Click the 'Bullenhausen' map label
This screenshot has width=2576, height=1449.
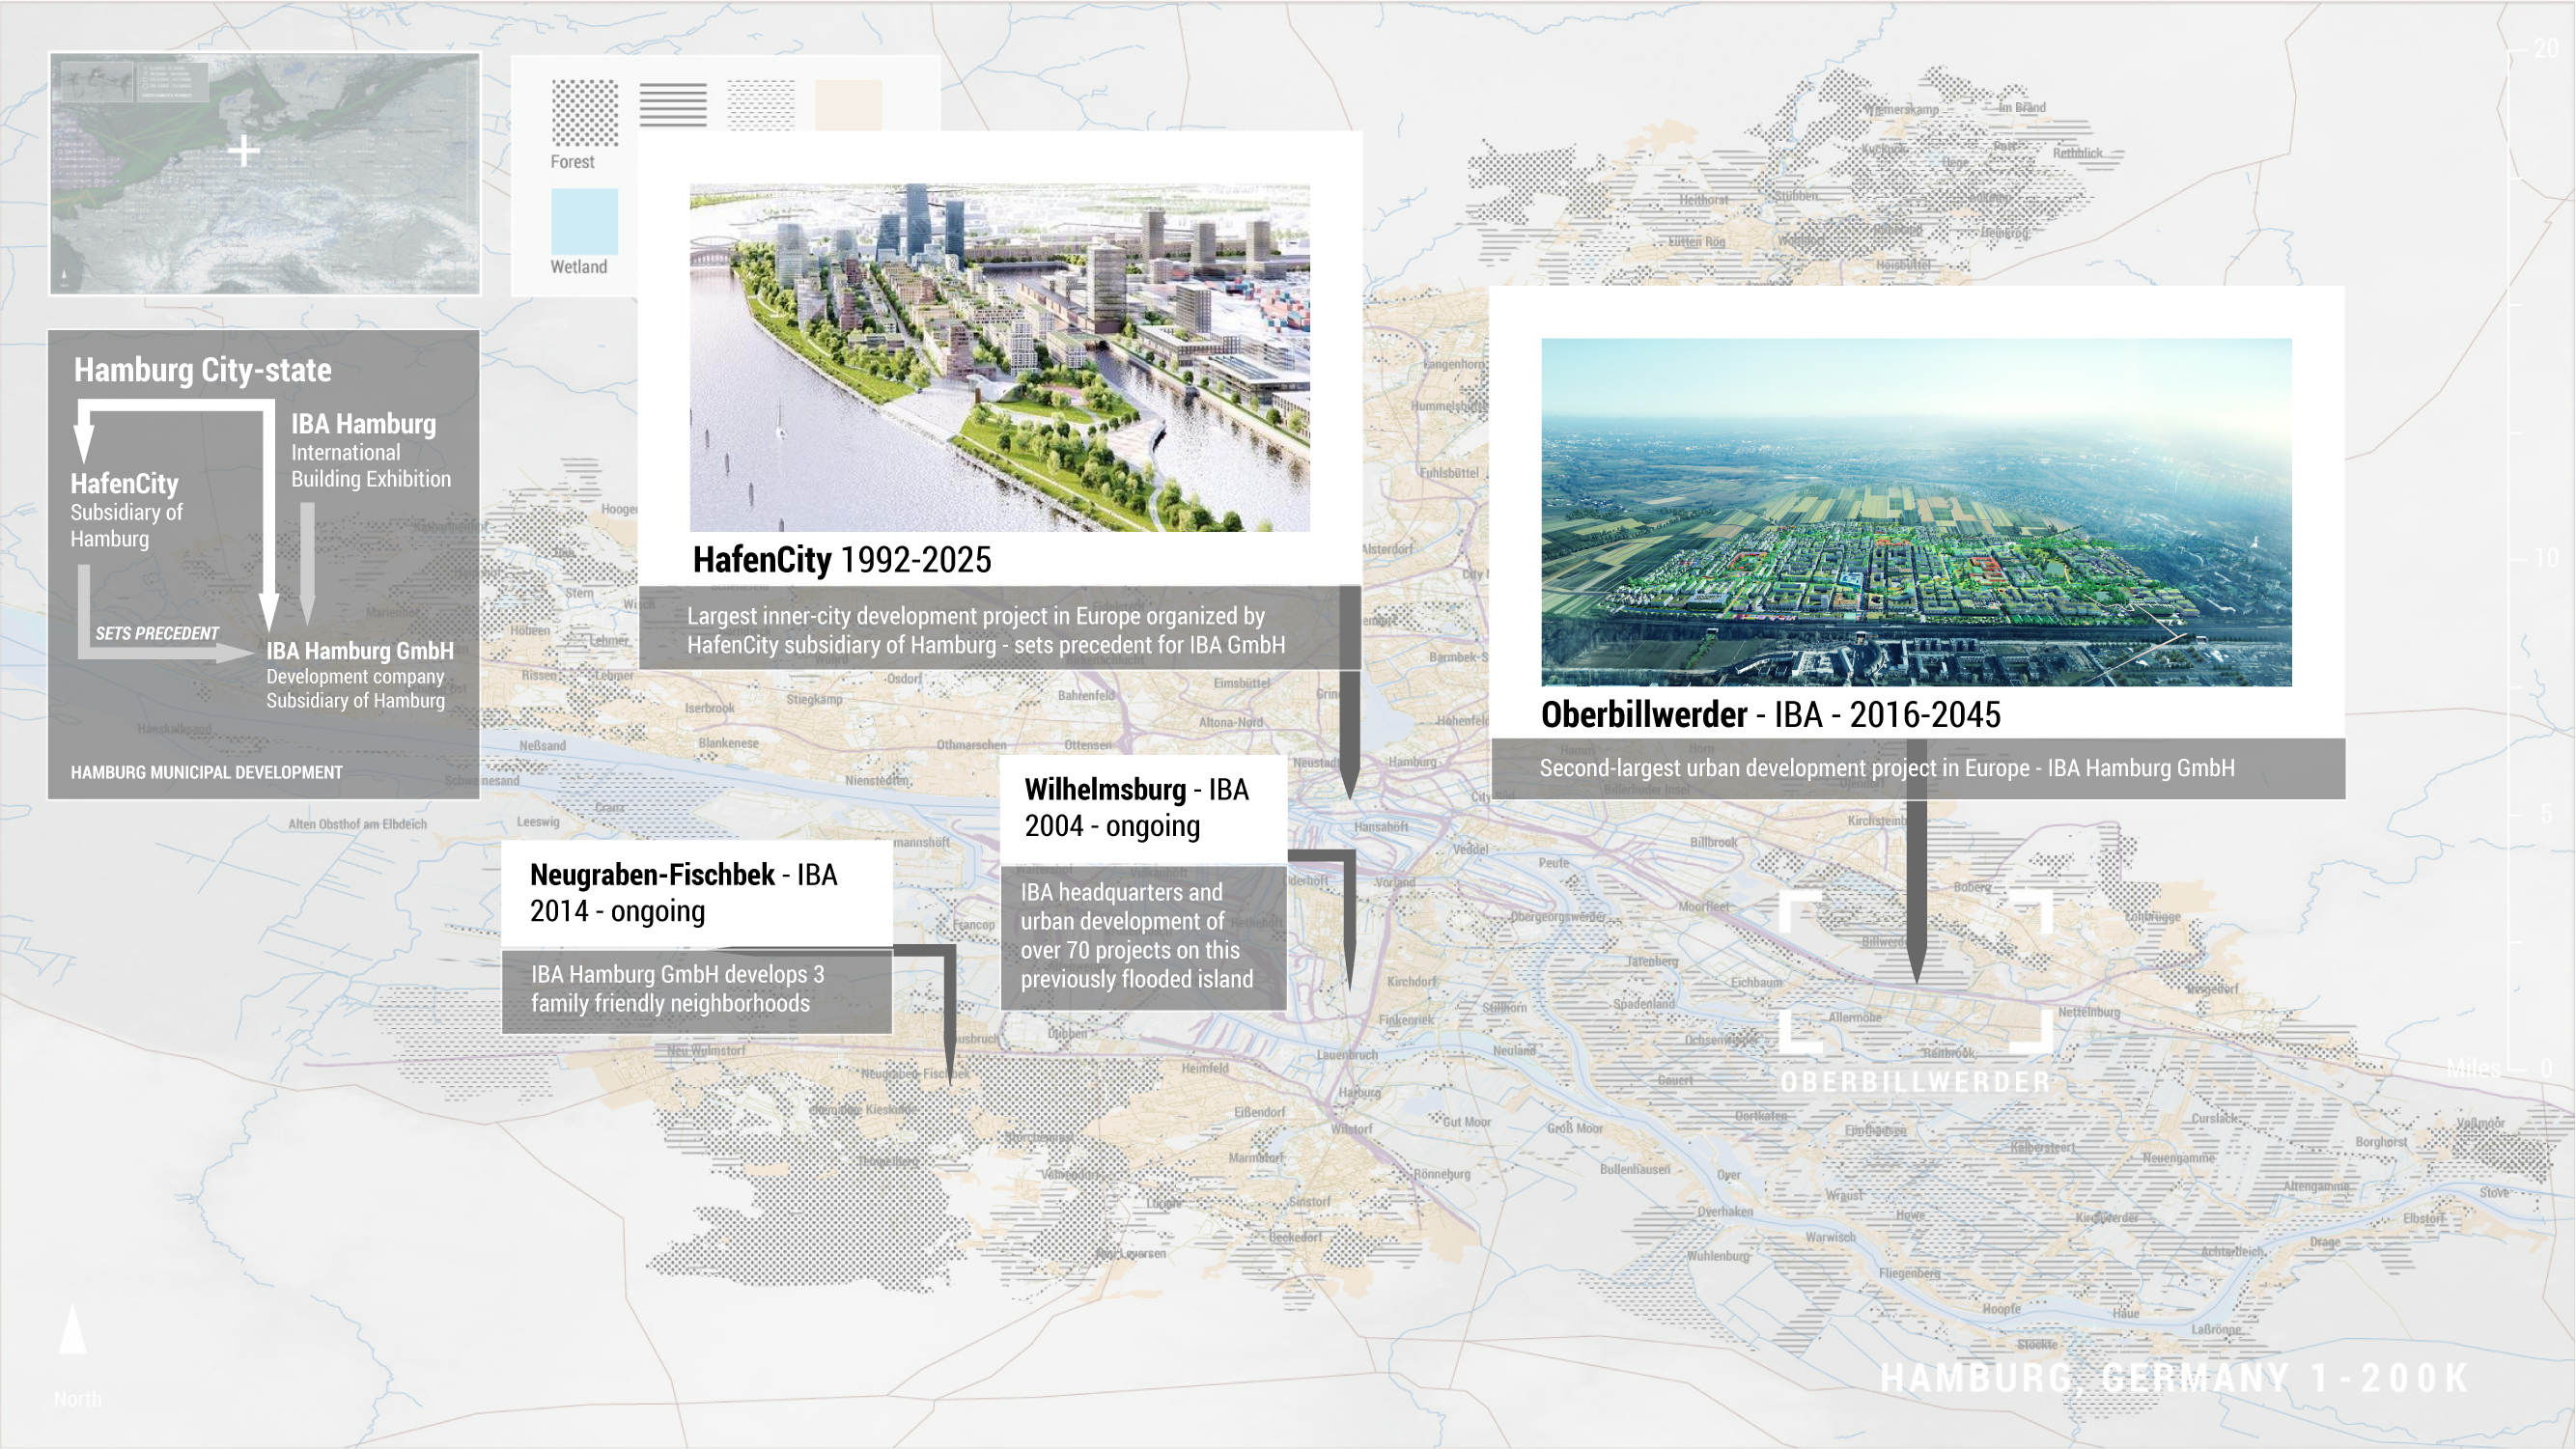(1634, 1169)
